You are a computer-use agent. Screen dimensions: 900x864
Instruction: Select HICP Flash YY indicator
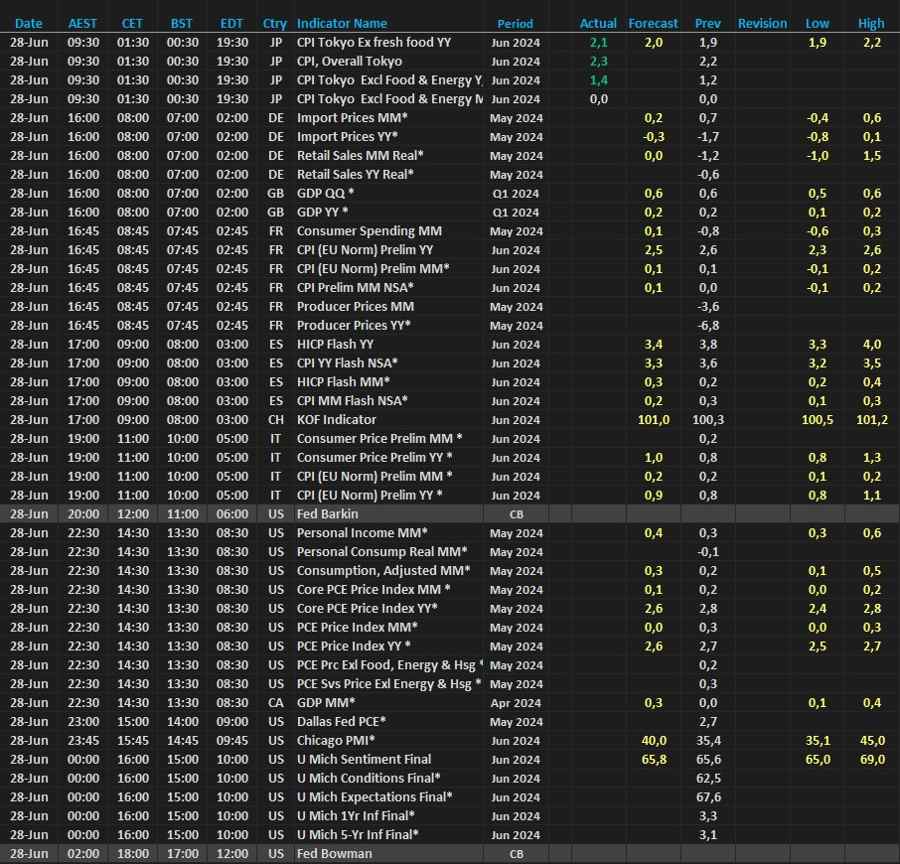(335, 344)
